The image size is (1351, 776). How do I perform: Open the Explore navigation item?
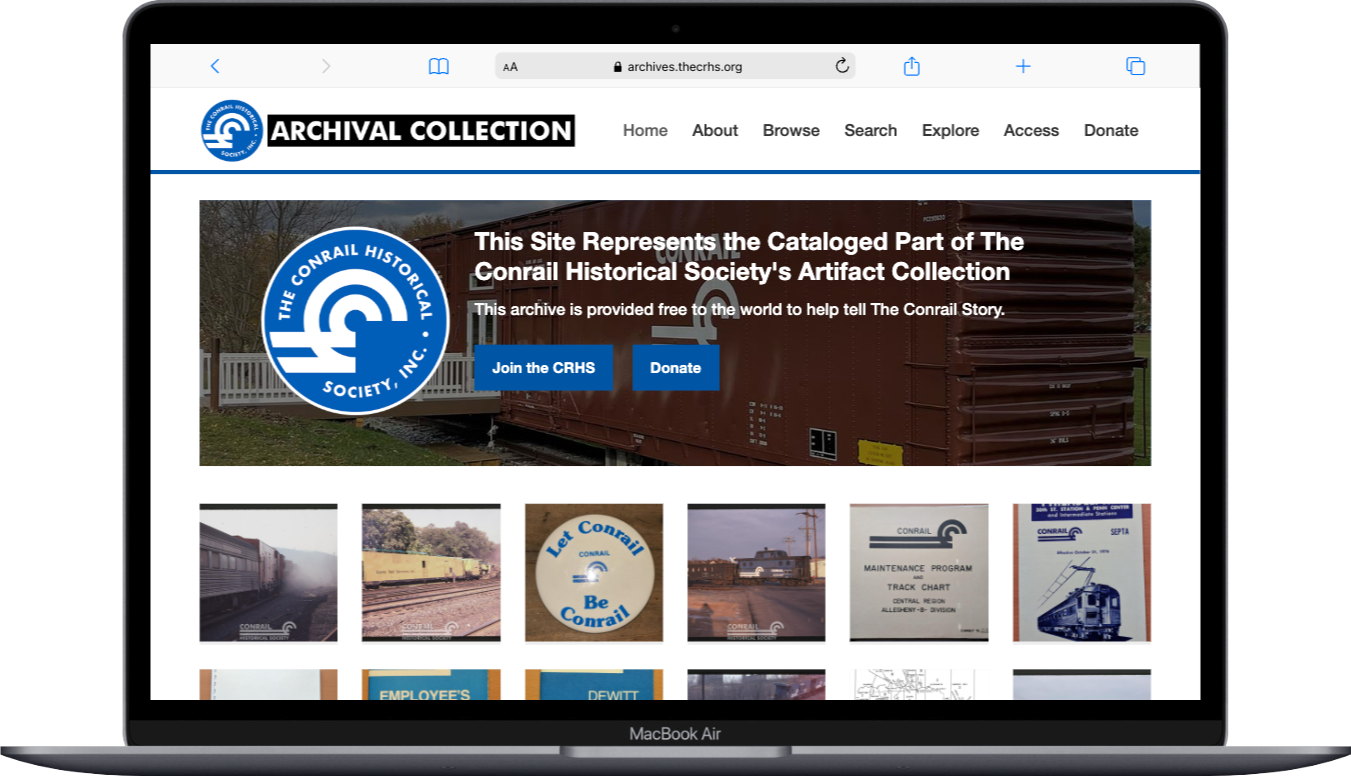pos(950,130)
